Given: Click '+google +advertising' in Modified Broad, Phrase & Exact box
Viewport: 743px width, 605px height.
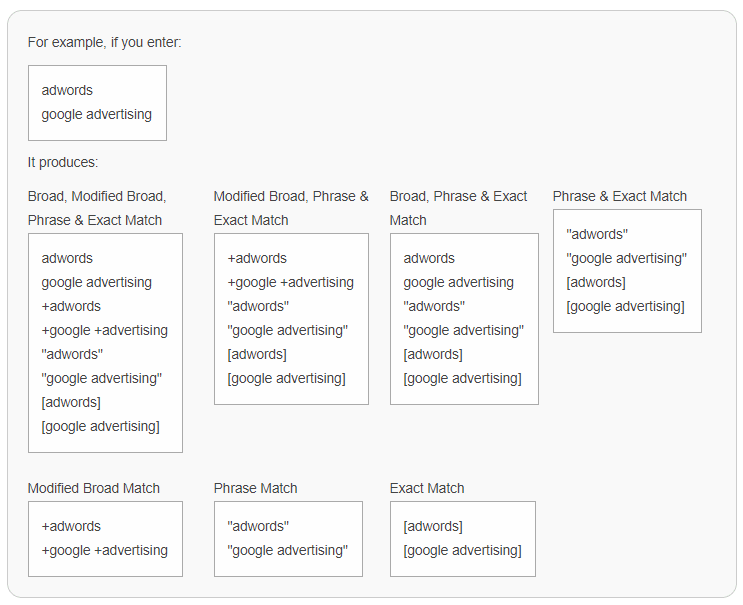Looking at the screenshot, I should point(290,282).
